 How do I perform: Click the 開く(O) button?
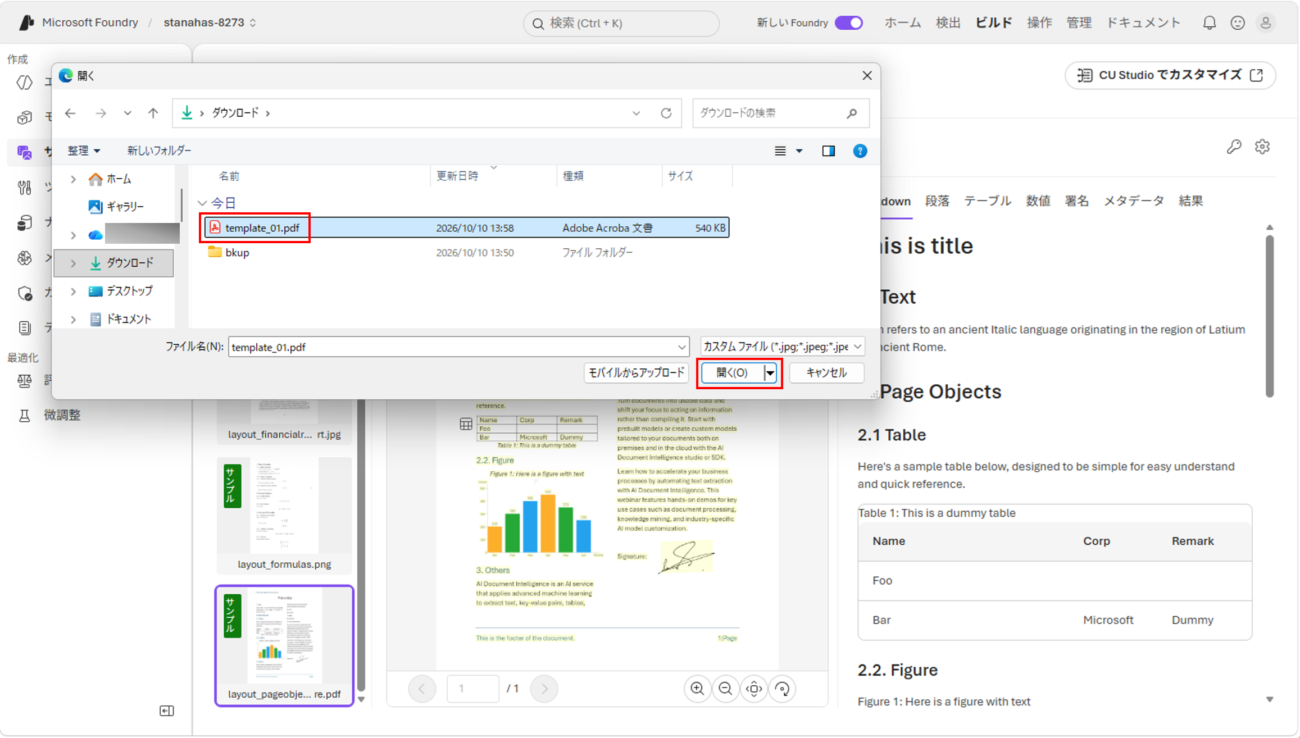(x=732, y=373)
